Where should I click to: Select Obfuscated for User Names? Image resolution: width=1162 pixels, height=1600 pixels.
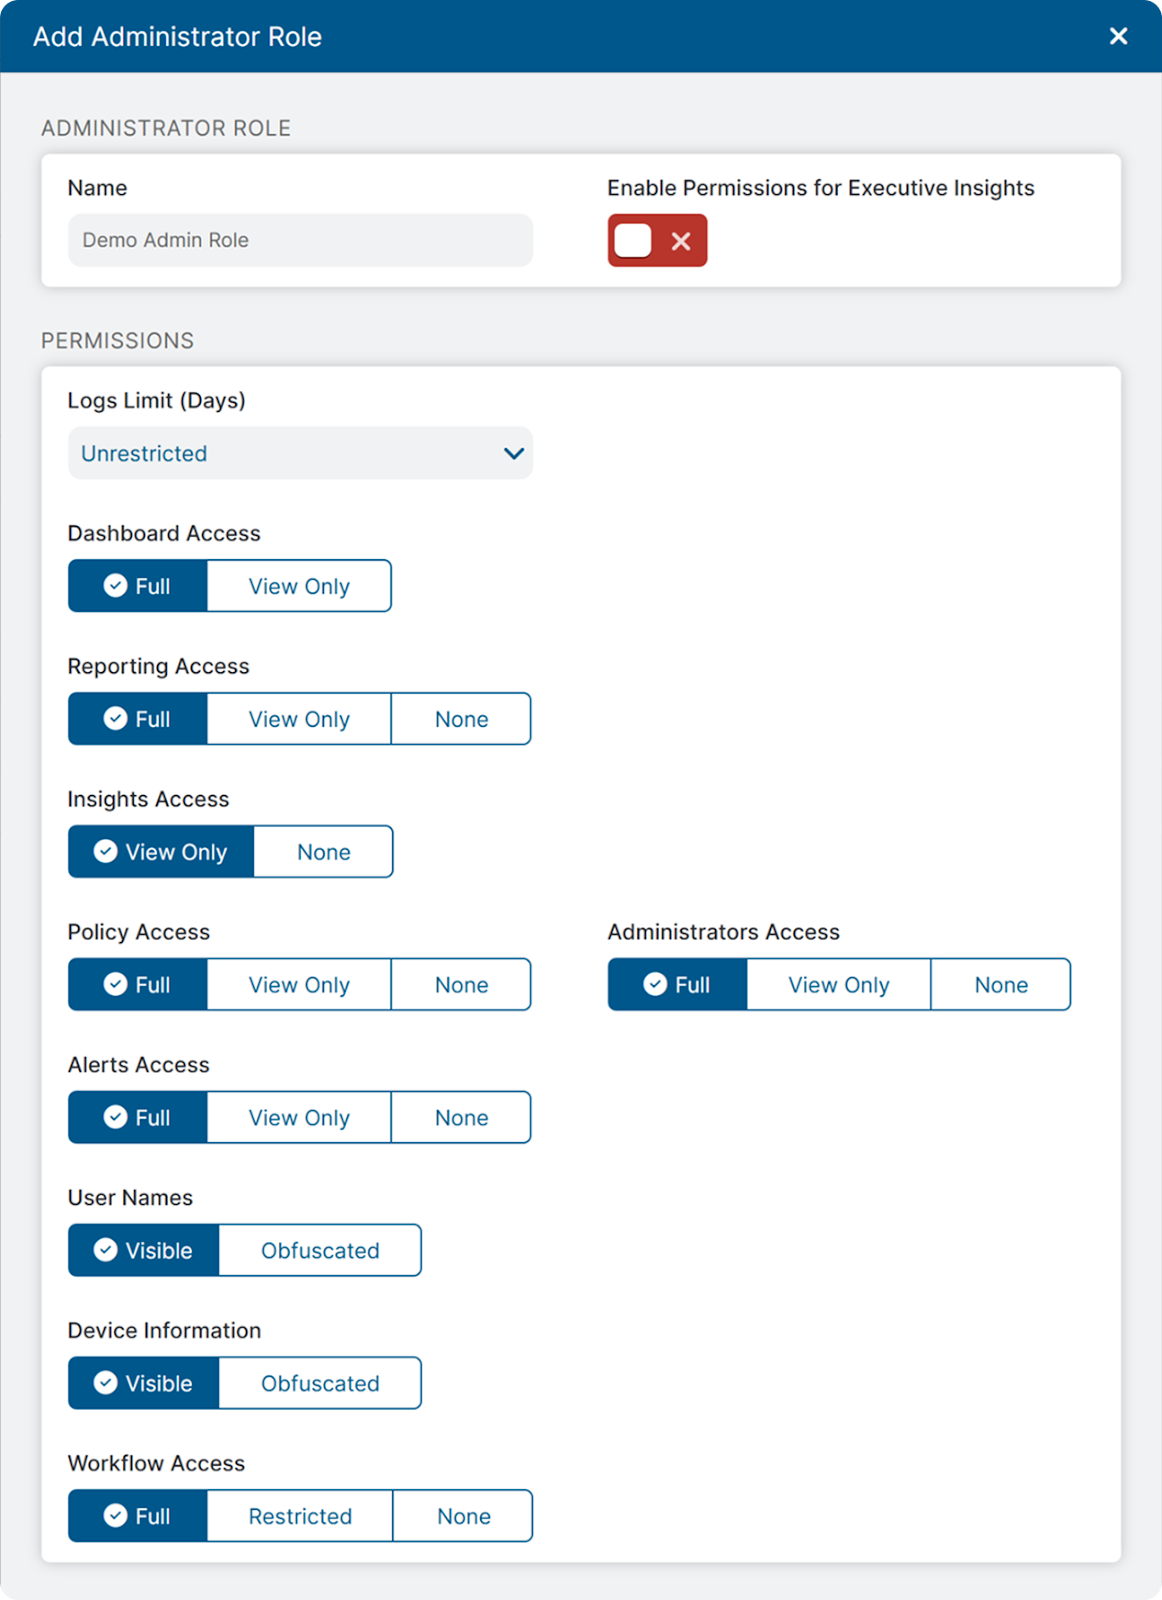(320, 1252)
